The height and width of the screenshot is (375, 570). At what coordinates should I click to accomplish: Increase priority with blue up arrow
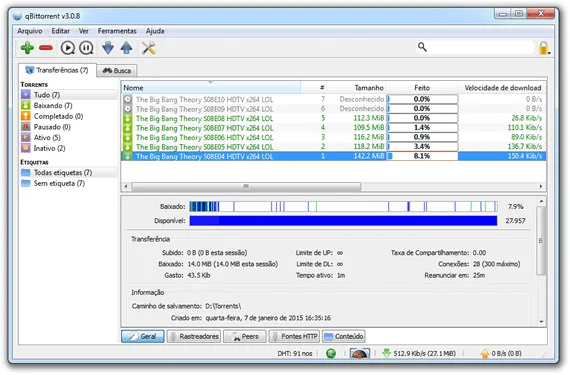pyautogui.click(x=127, y=48)
